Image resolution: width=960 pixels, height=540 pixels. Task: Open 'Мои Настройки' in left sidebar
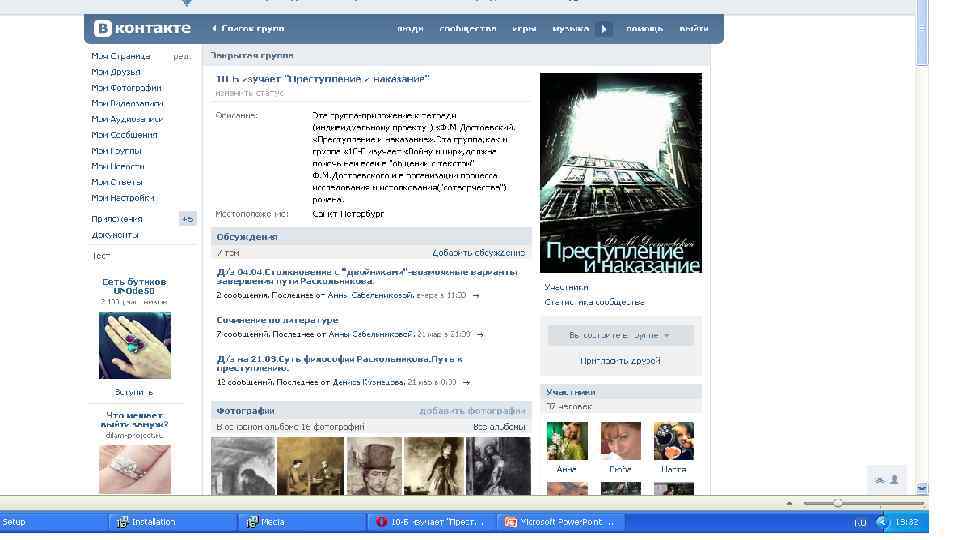[122, 198]
